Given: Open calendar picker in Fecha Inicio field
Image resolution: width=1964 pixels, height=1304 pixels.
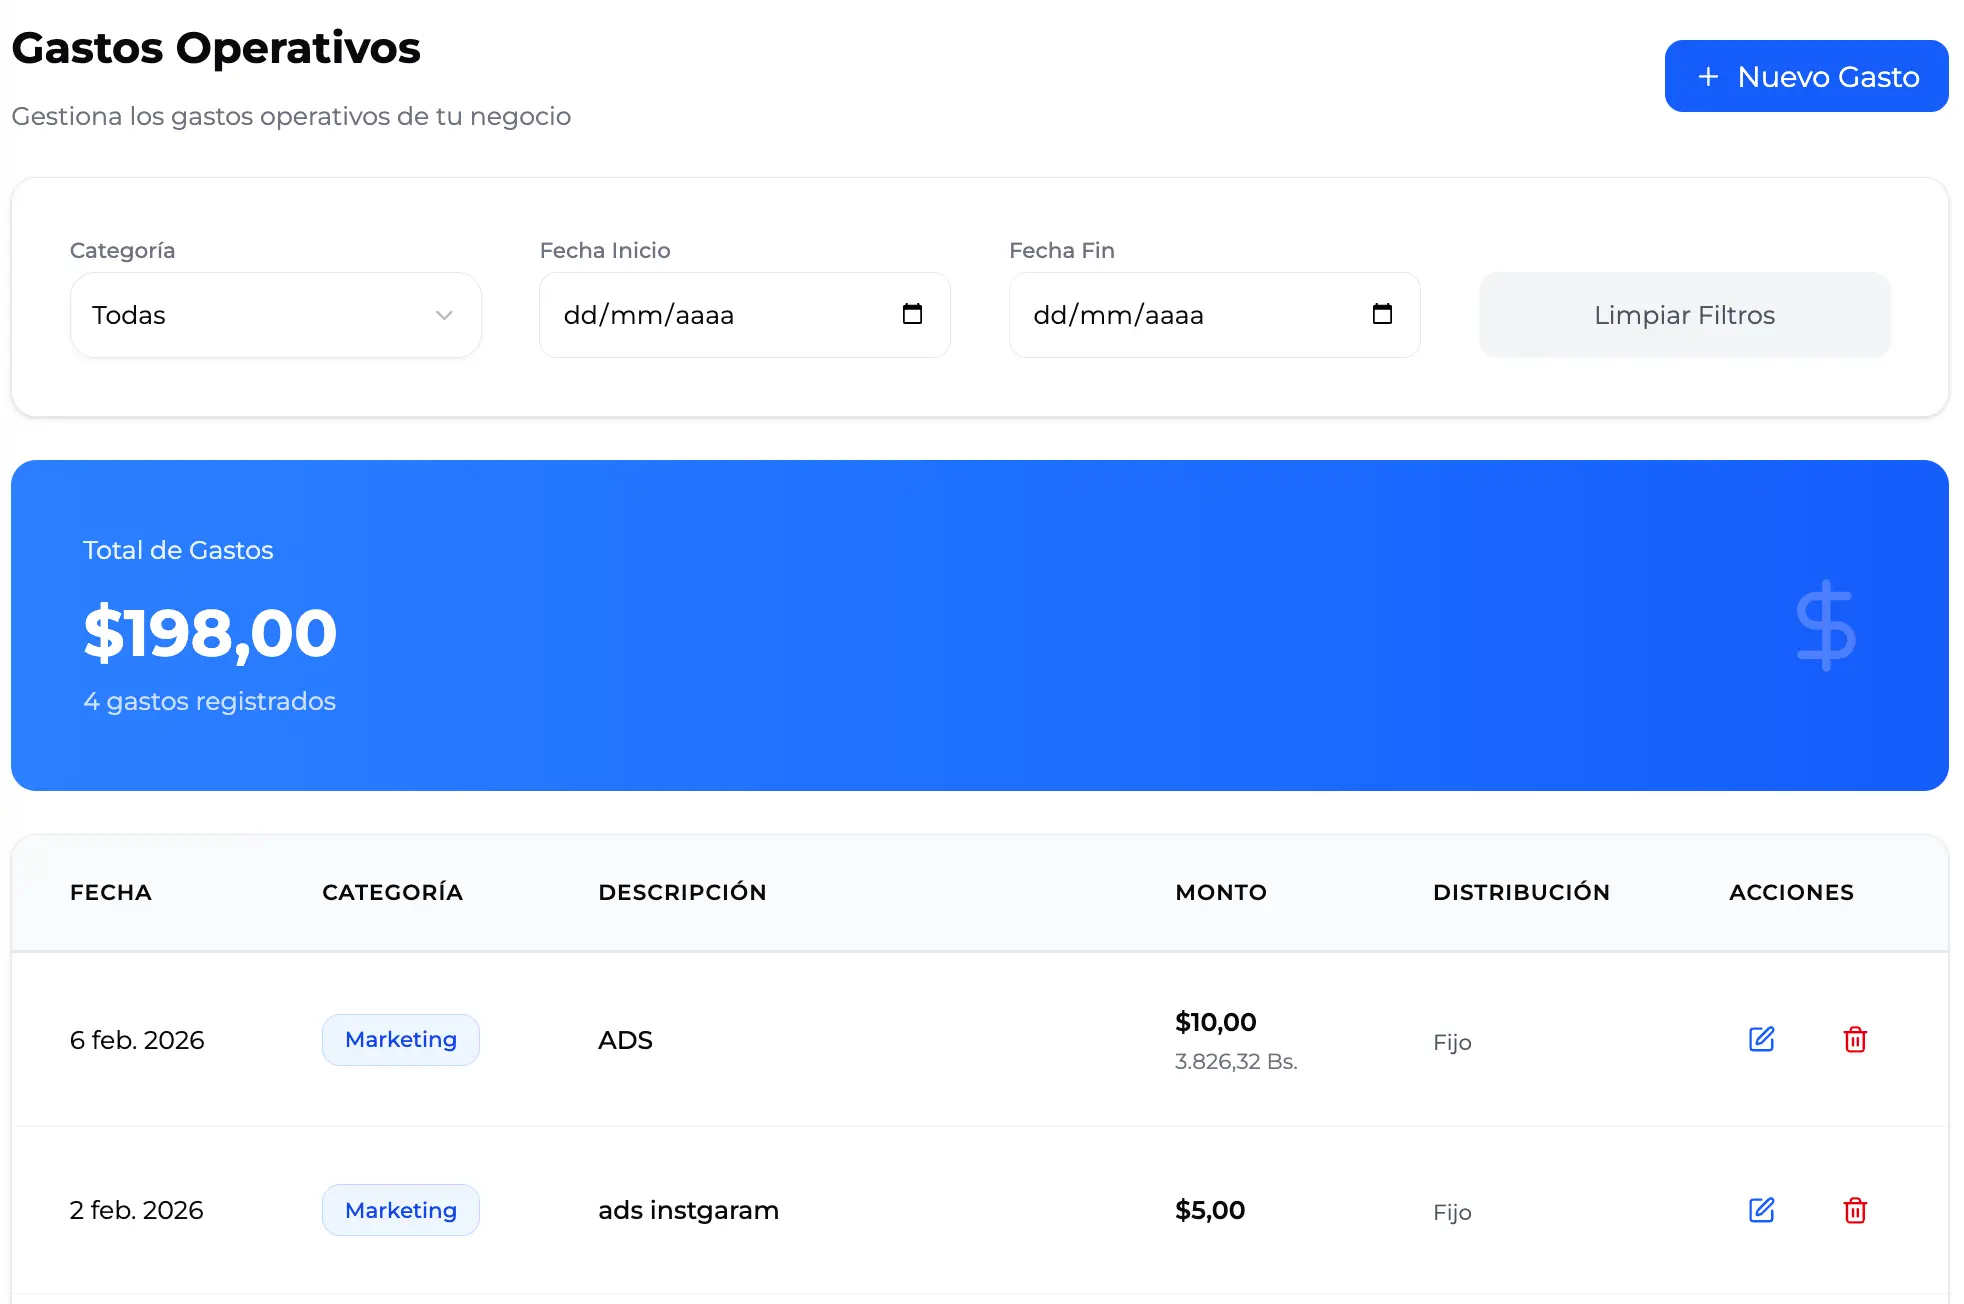Looking at the screenshot, I should 912,314.
